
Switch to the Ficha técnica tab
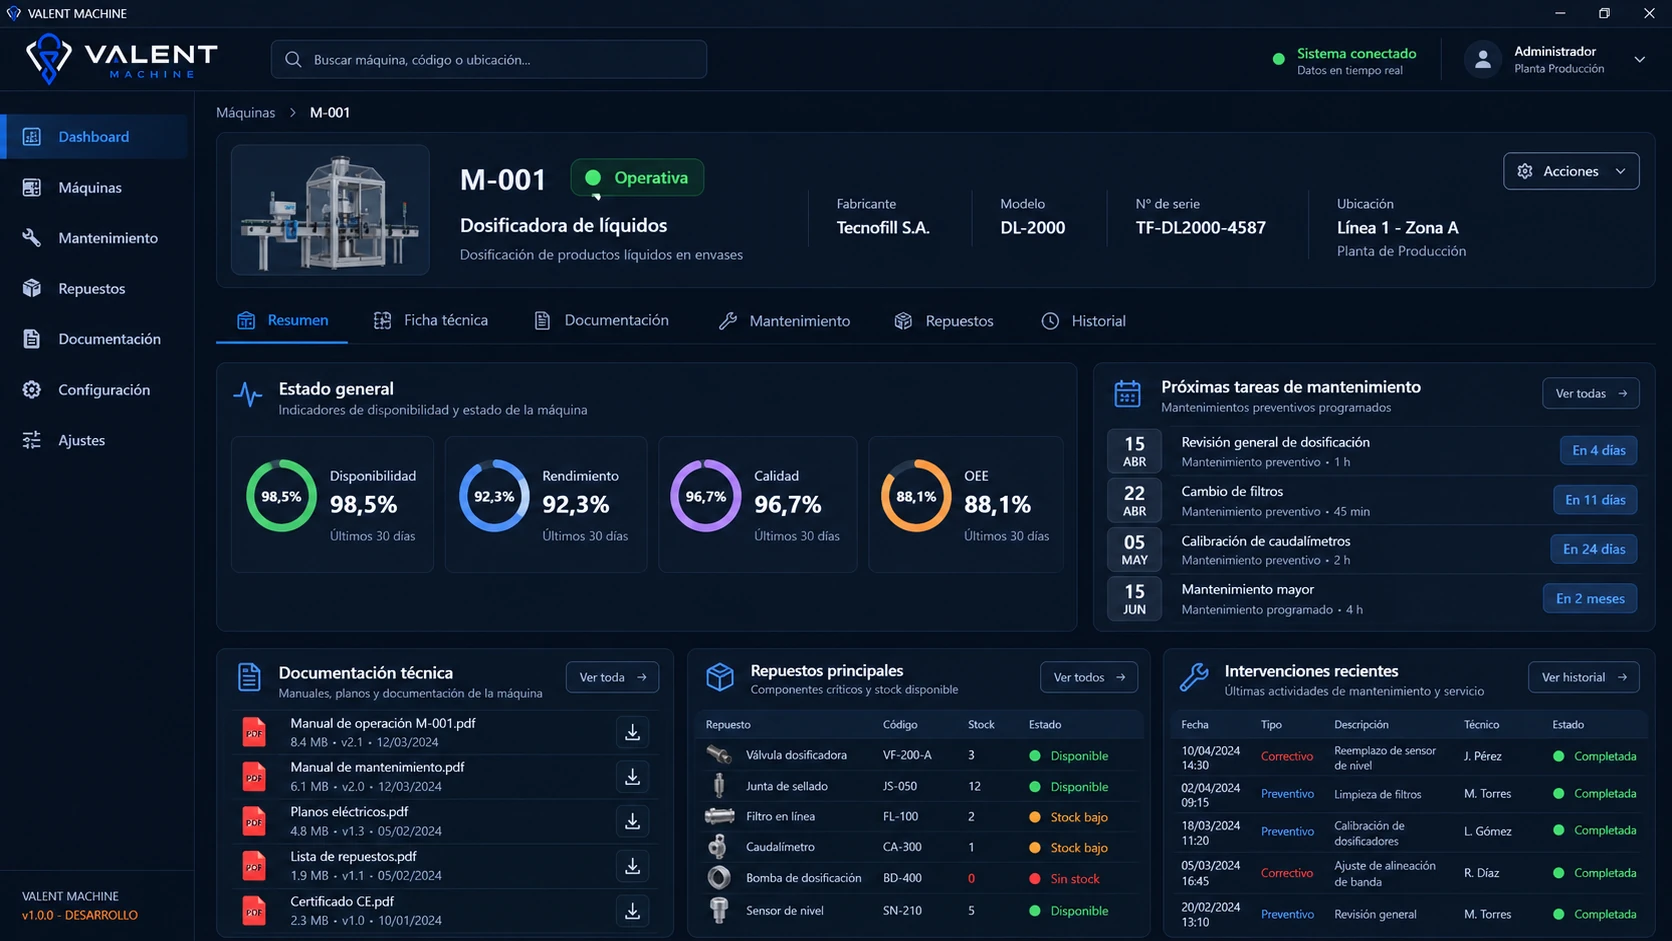[431, 320]
